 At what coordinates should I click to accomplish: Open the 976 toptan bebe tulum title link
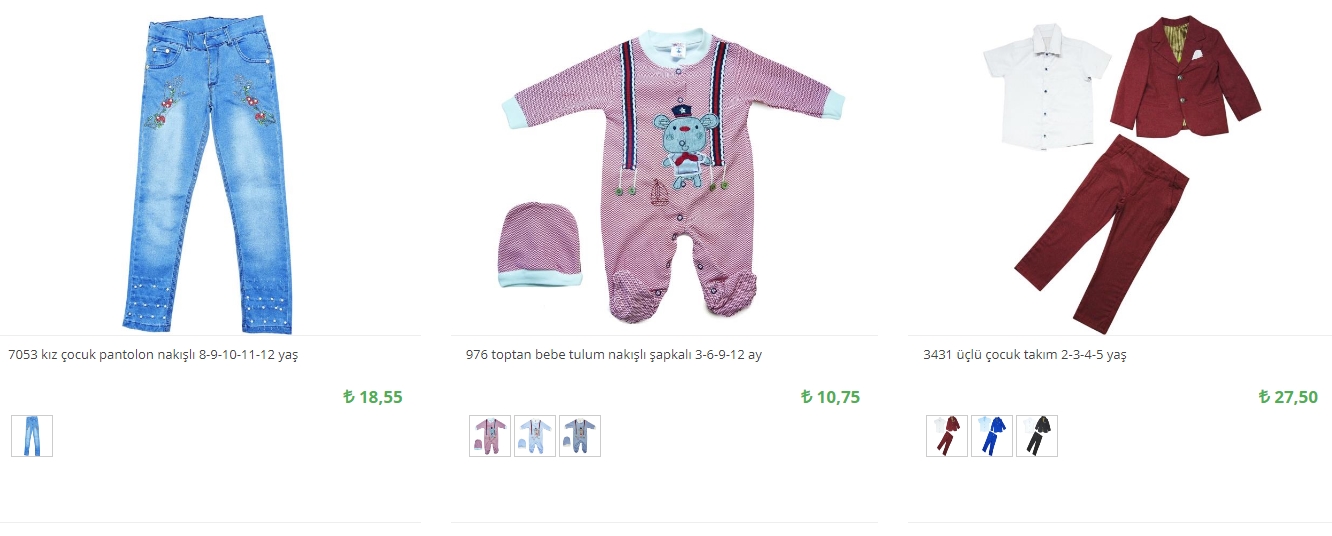[614, 355]
